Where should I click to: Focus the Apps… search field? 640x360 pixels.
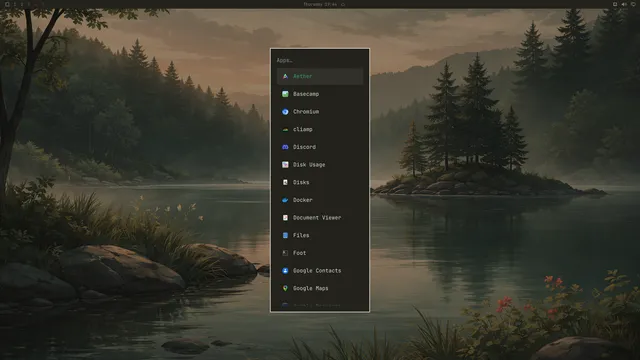coord(320,60)
